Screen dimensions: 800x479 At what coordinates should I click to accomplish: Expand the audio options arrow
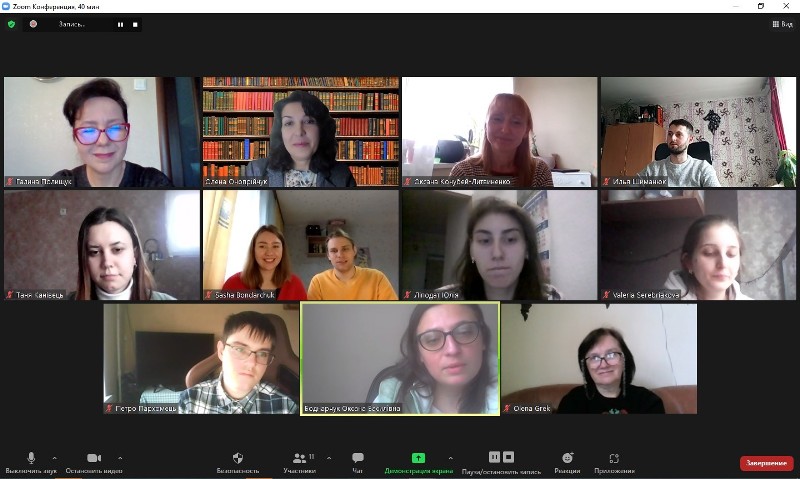(55, 458)
